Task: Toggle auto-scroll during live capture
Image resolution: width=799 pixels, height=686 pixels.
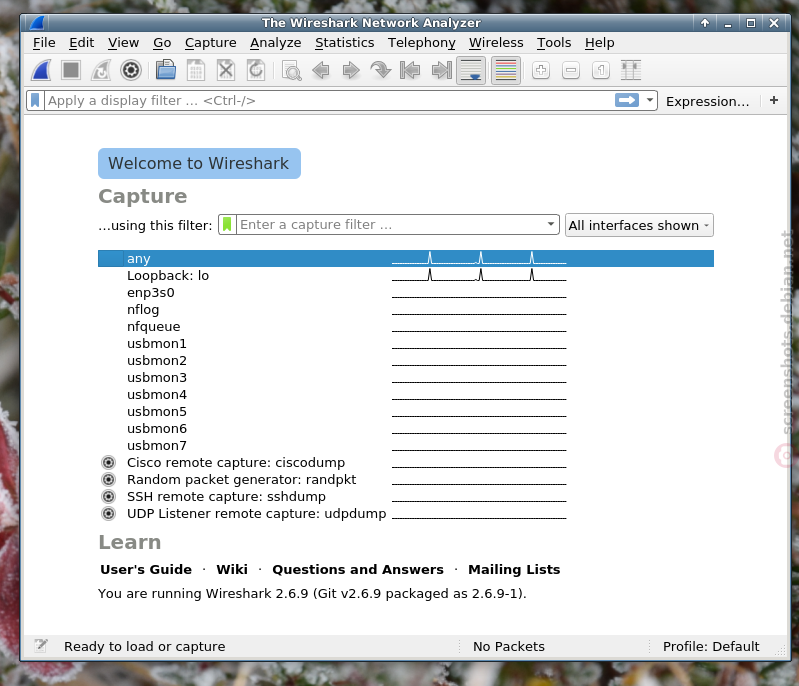Action: click(x=471, y=70)
